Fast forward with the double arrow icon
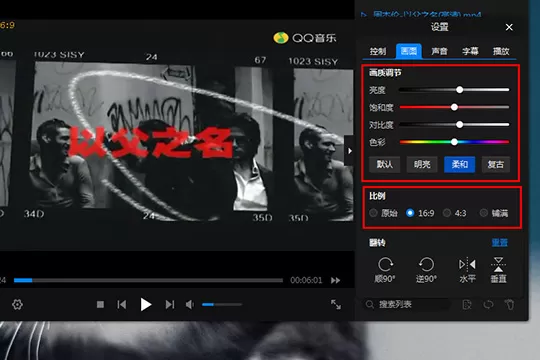The width and height of the screenshot is (540, 360). point(335,280)
